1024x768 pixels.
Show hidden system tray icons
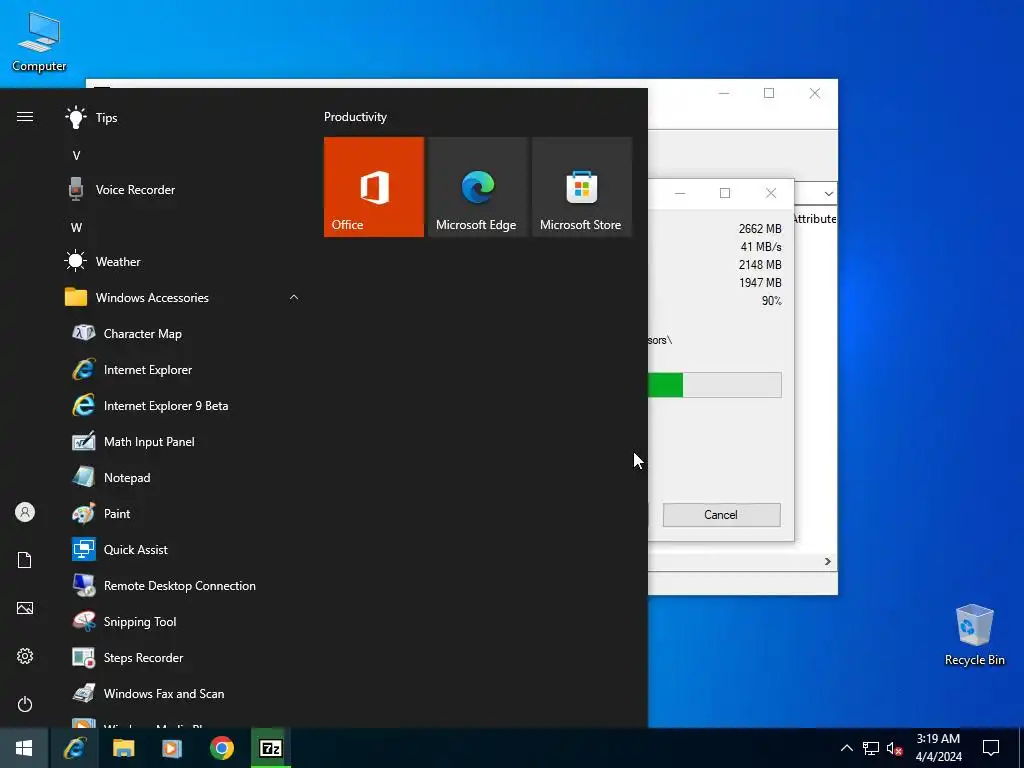coord(846,748)
